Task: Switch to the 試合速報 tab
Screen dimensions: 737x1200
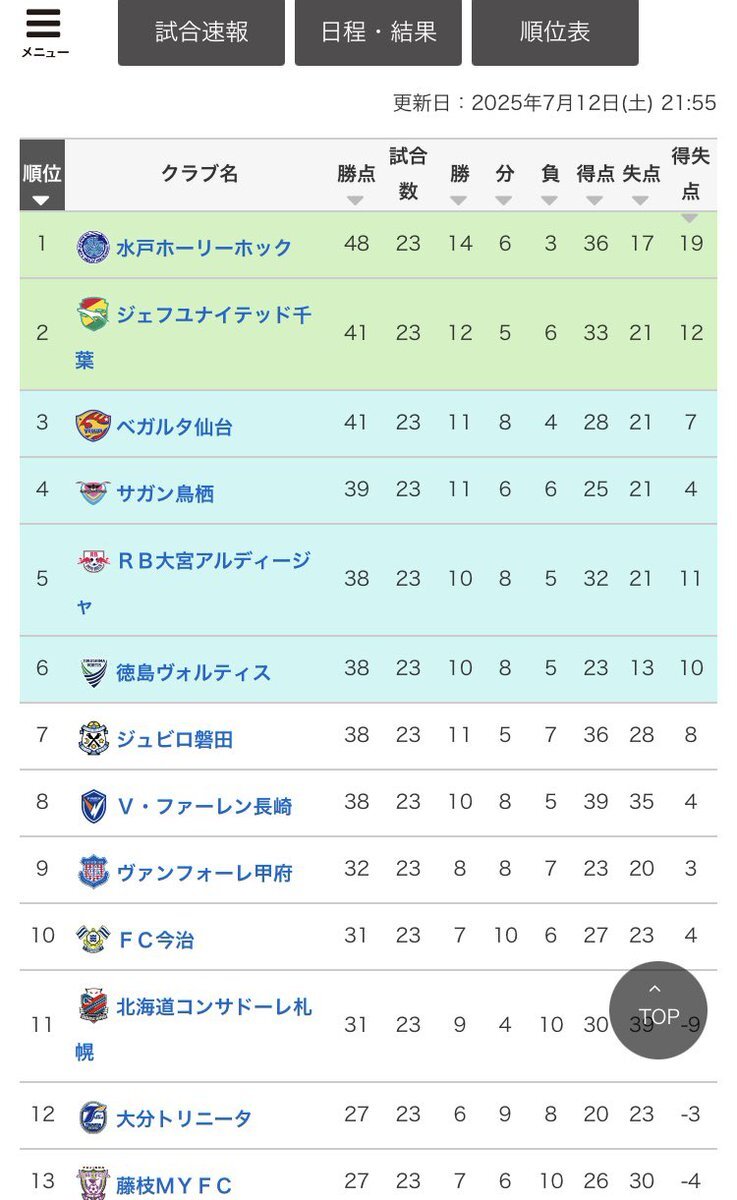Action: click(201, 32)
